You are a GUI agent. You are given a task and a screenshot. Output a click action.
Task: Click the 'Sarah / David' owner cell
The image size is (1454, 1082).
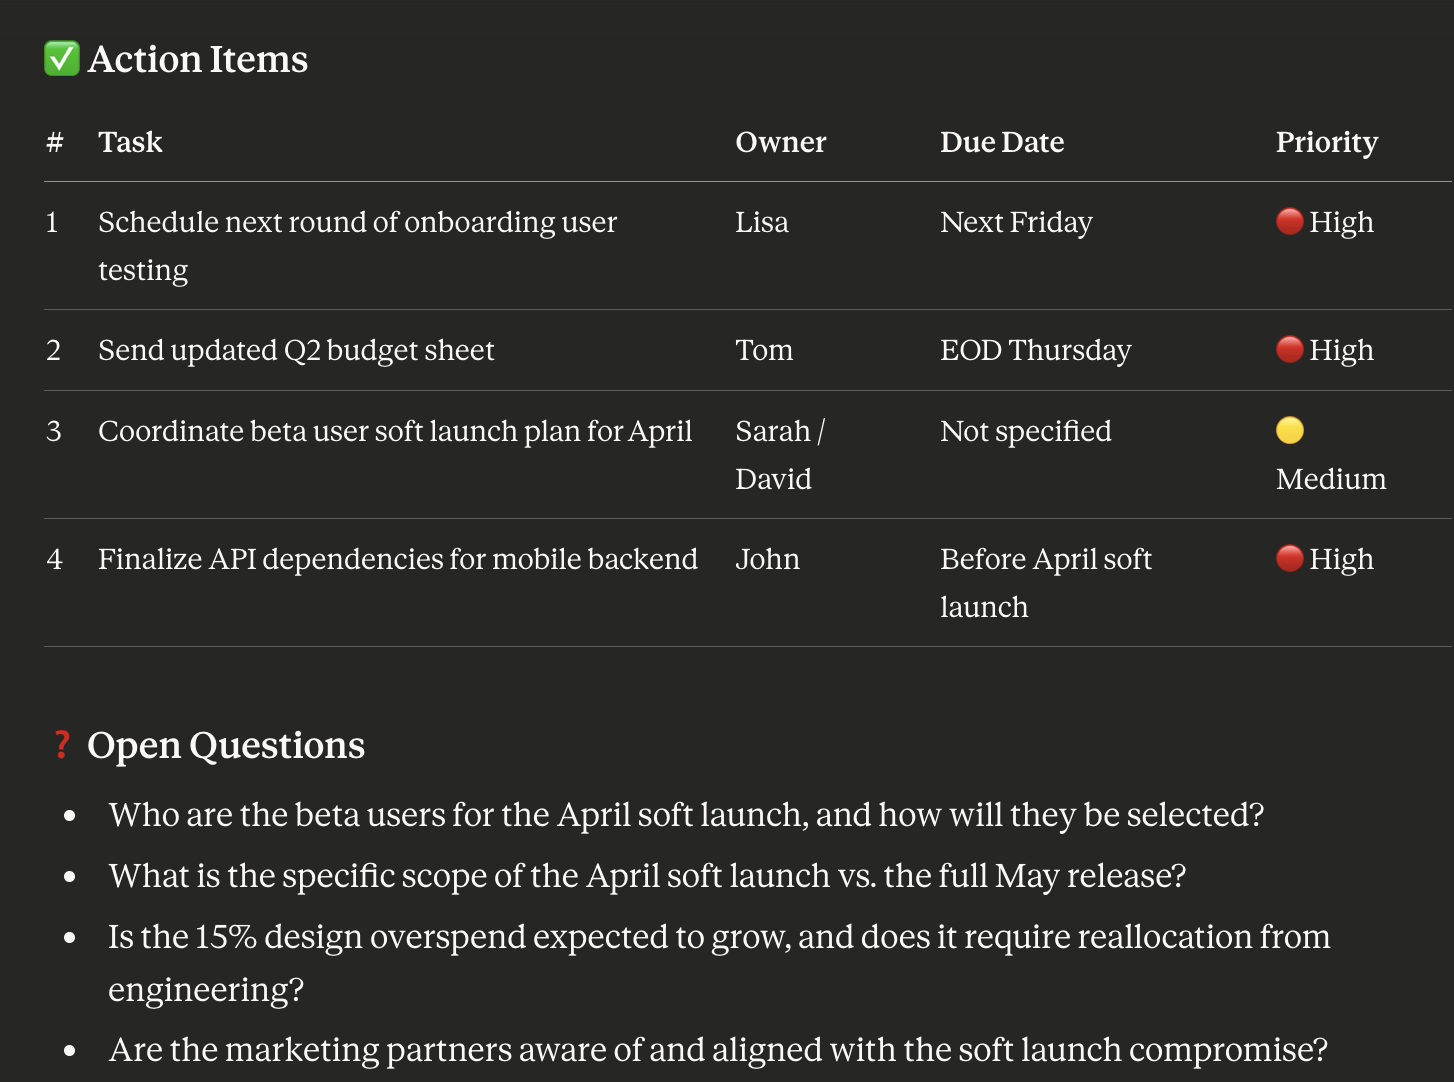pyautogui.click(x=779, y=454)
